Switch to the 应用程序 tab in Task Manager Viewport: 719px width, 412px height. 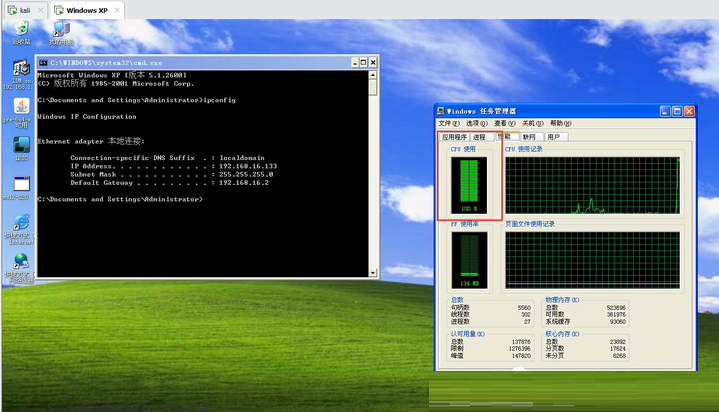coord(454,137)
